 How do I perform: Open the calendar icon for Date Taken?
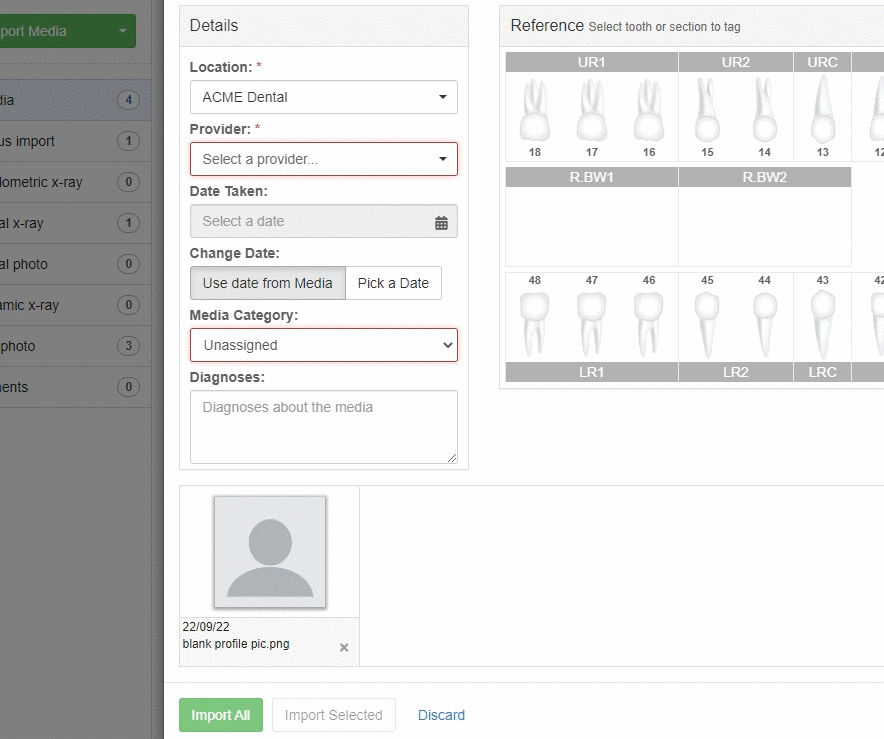point(441,223)
